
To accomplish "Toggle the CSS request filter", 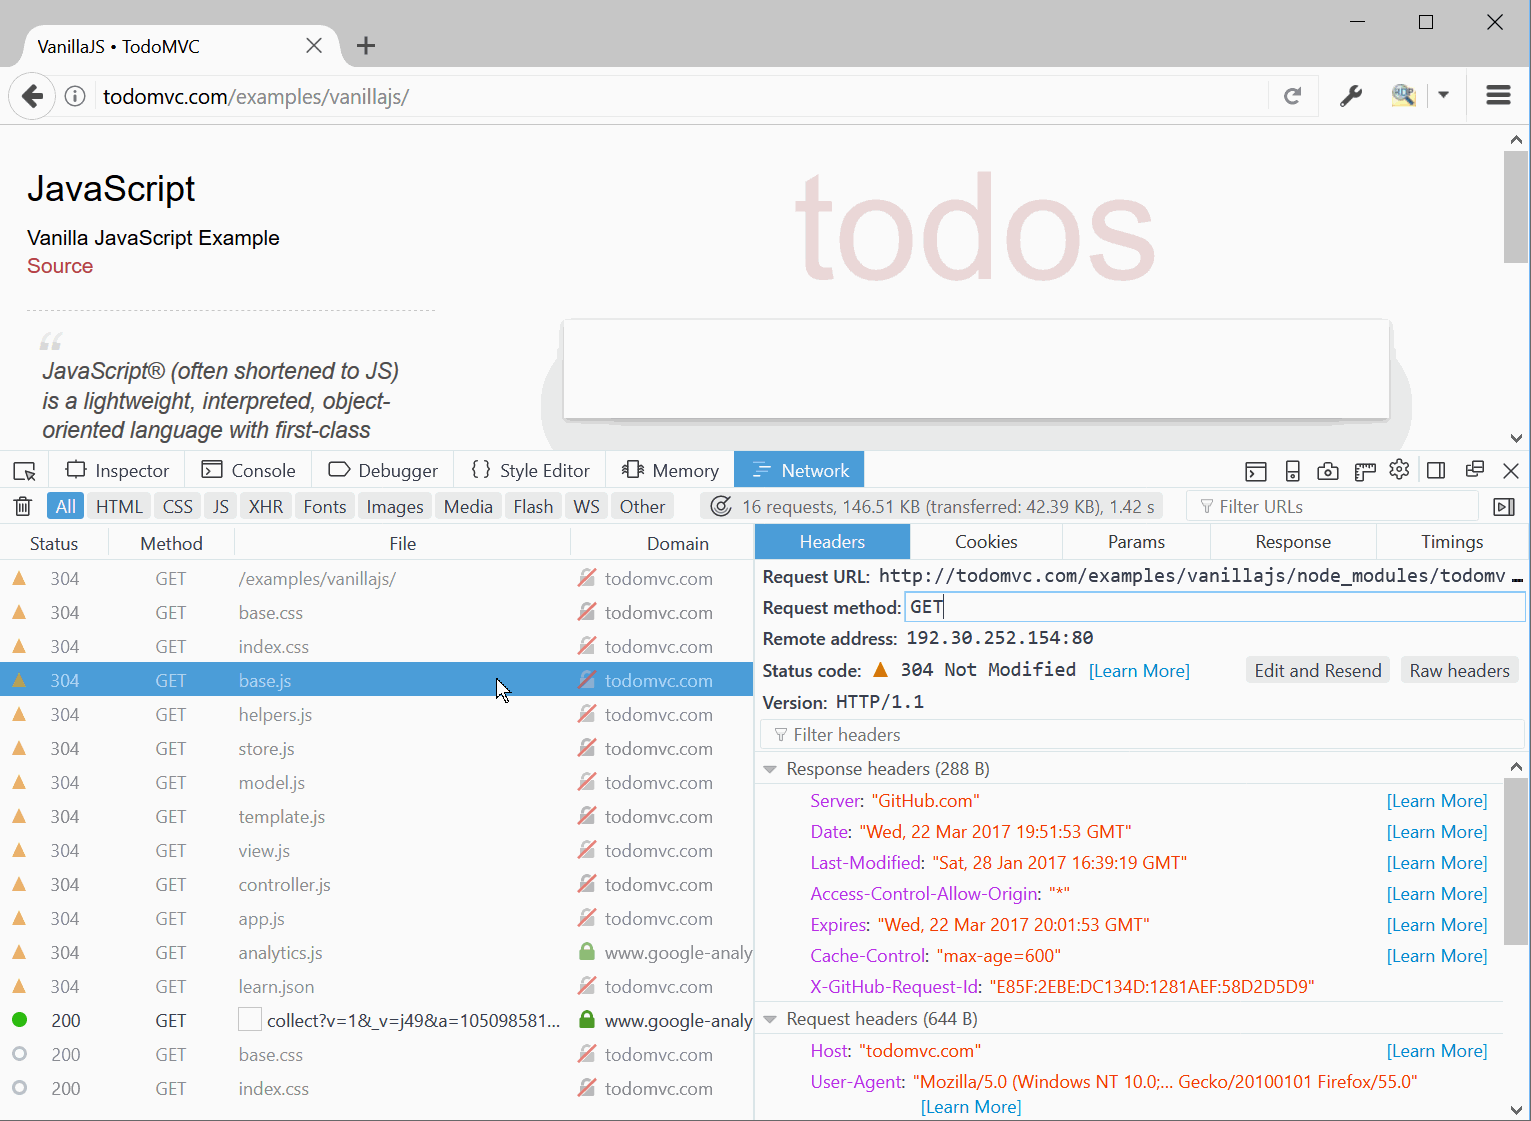I will [178, 507].
